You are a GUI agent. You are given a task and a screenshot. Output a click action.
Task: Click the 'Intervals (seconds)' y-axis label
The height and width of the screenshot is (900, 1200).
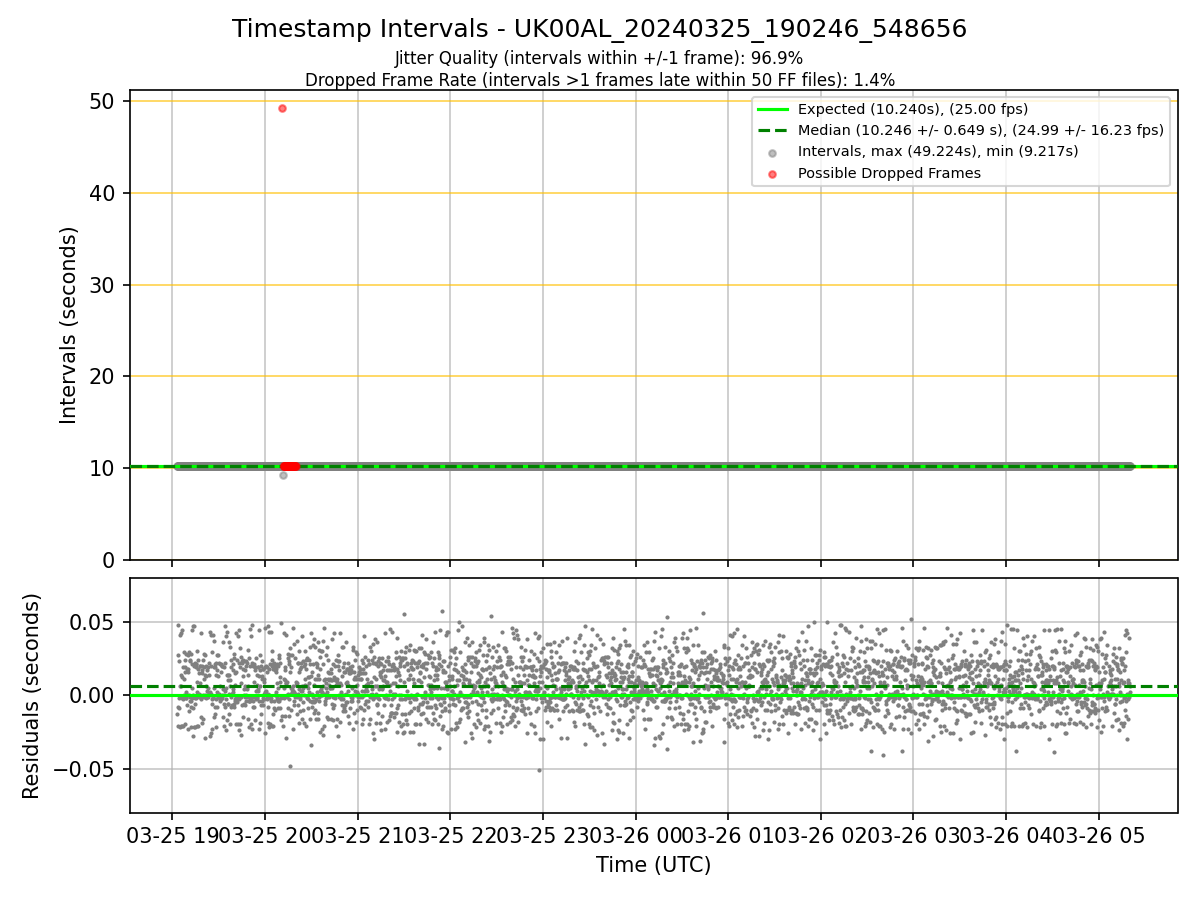(69, 325)
